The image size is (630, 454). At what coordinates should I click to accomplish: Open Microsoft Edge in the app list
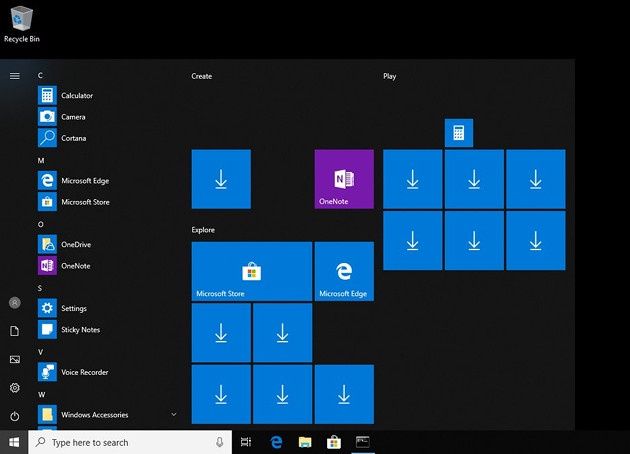74,181
